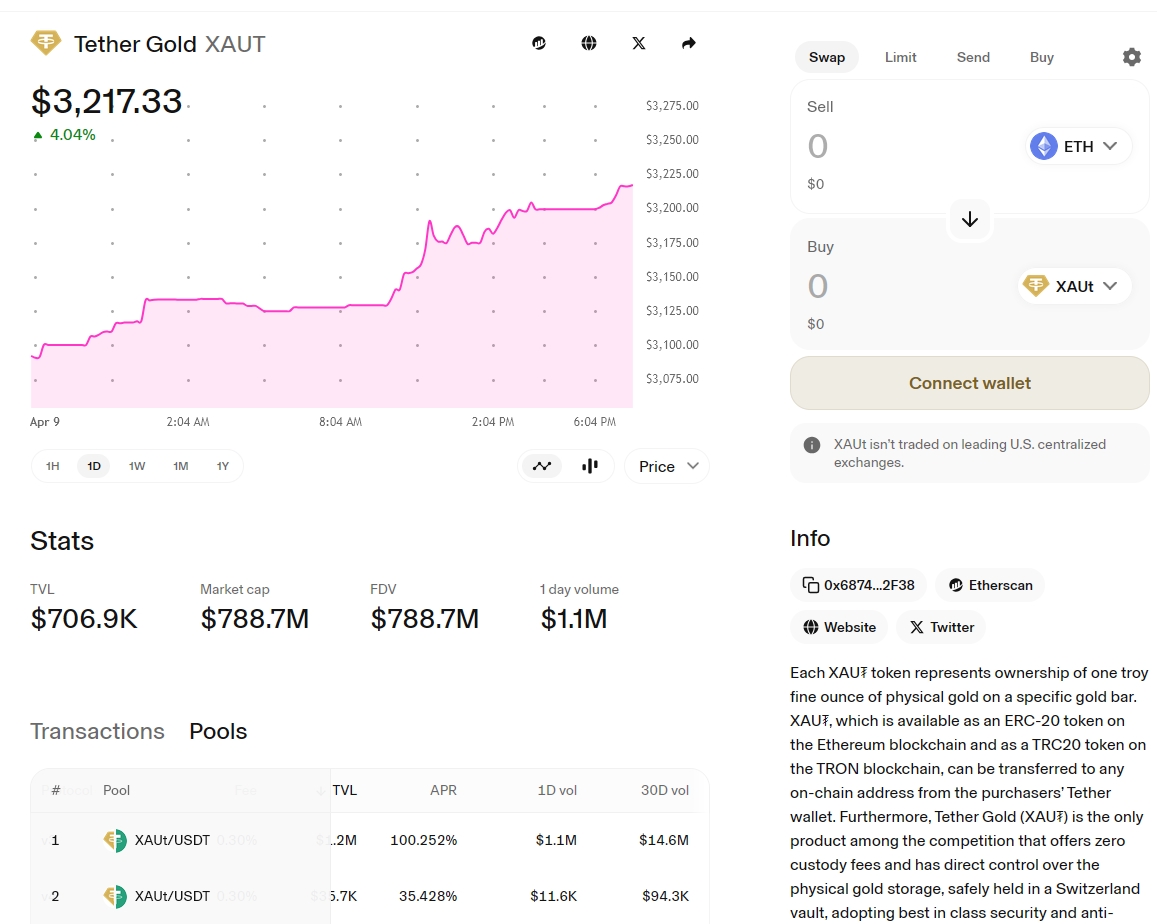Open Website link in Info

coord(840,627)
